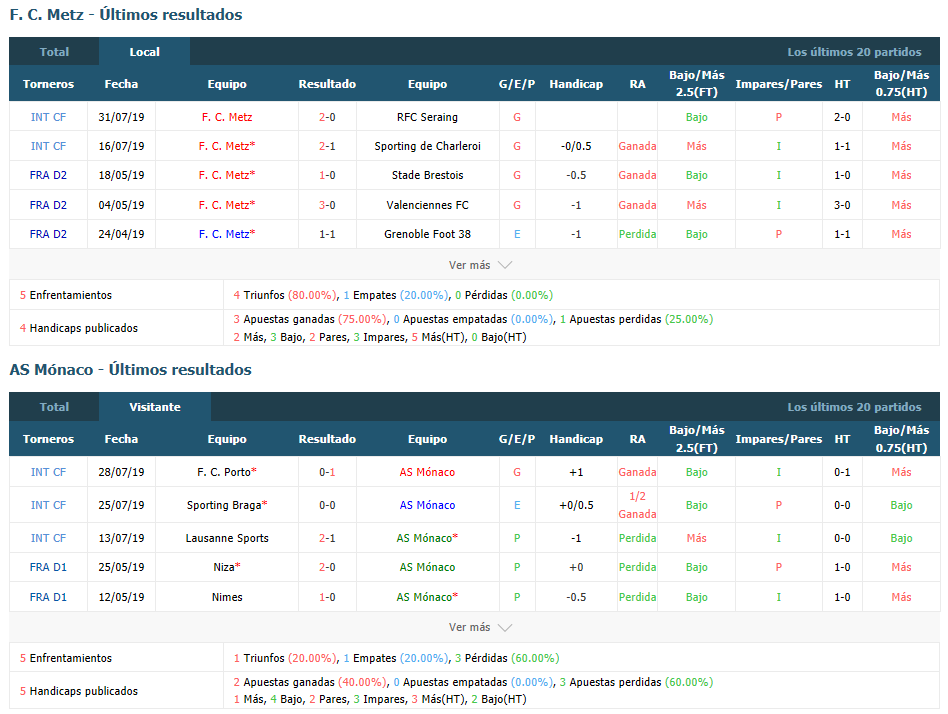Image resolution: width=948 pixels, height=714 pixels.
Task: Click HT score 3-0 in the Valenciennes row
Action: [x=842, y=205]
